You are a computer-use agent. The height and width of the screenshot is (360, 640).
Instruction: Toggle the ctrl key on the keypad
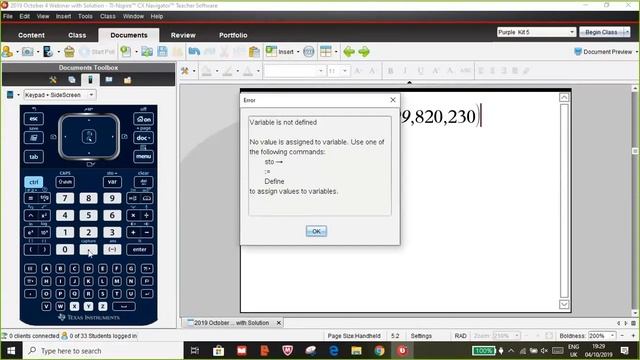click(34, 182)
